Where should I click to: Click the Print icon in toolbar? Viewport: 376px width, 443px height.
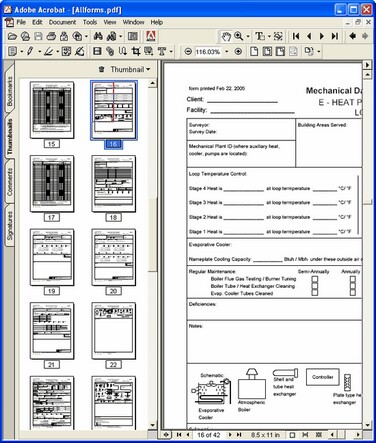pyautogui.click(x=51, y=36)
